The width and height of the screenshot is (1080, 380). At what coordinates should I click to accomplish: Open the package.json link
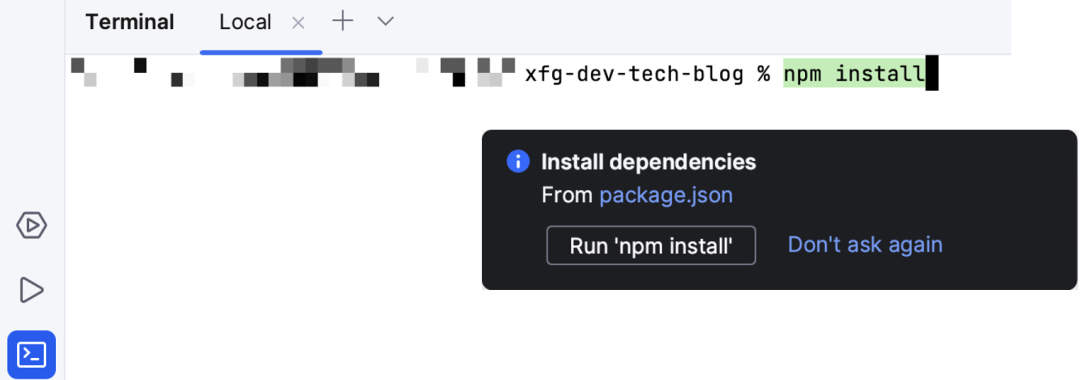(x=666, y=196)
